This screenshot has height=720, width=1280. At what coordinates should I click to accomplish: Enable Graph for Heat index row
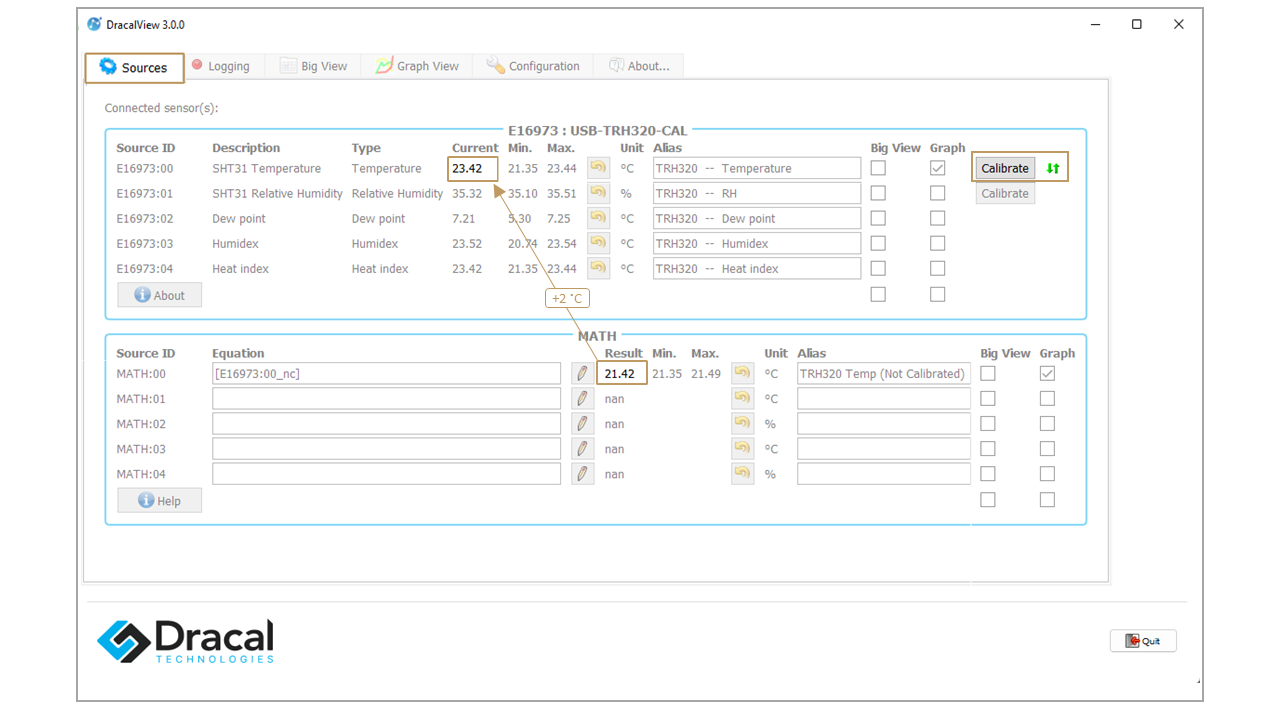pos(937,268)
